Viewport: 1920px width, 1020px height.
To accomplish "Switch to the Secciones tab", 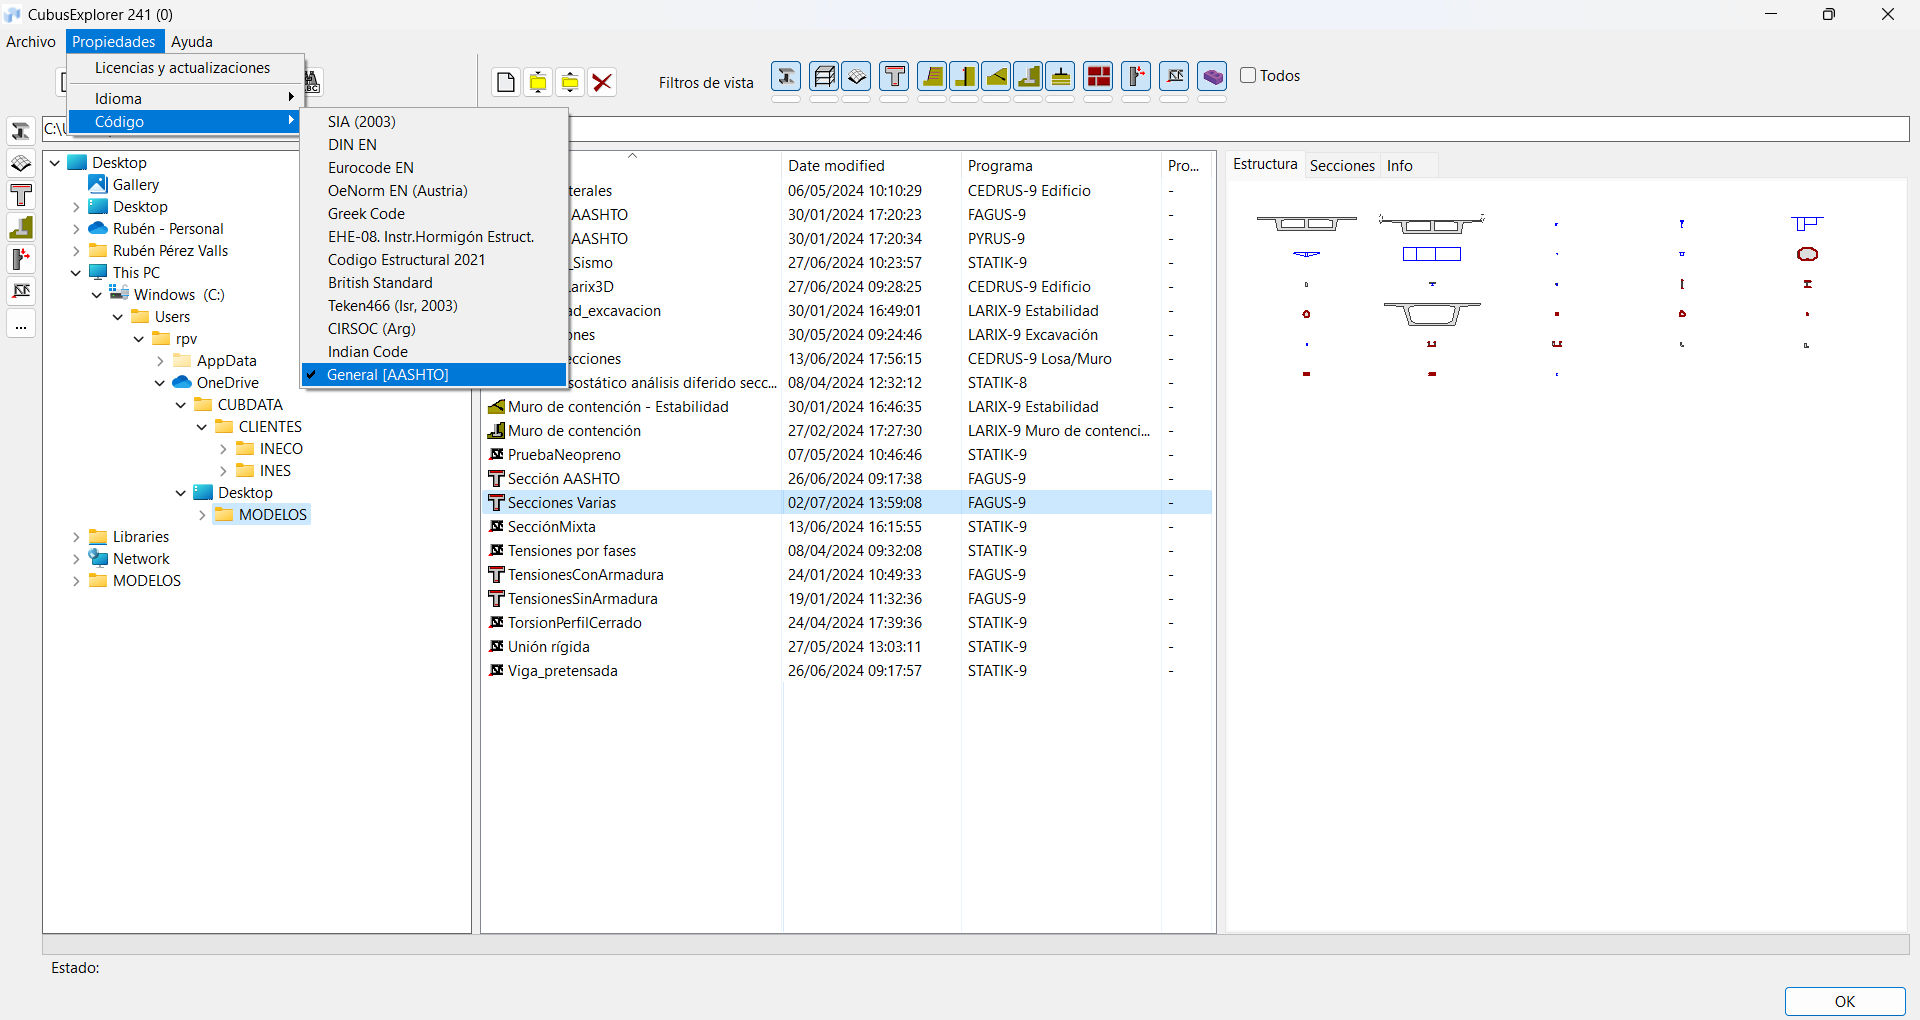I will (x=1342, y=166).
